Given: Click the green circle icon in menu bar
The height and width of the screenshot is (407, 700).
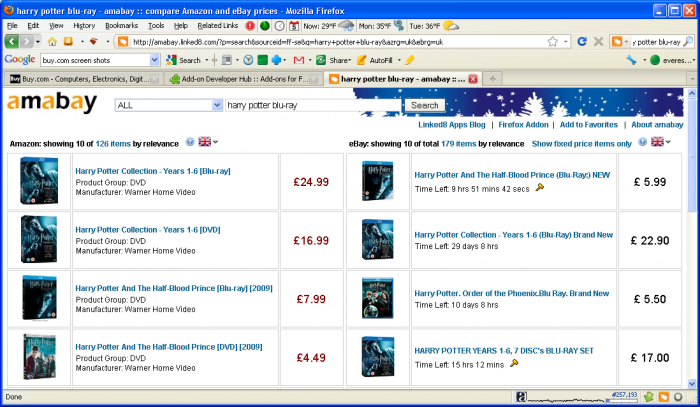Looking at the screenshot, I should click(x=265, y=26).
